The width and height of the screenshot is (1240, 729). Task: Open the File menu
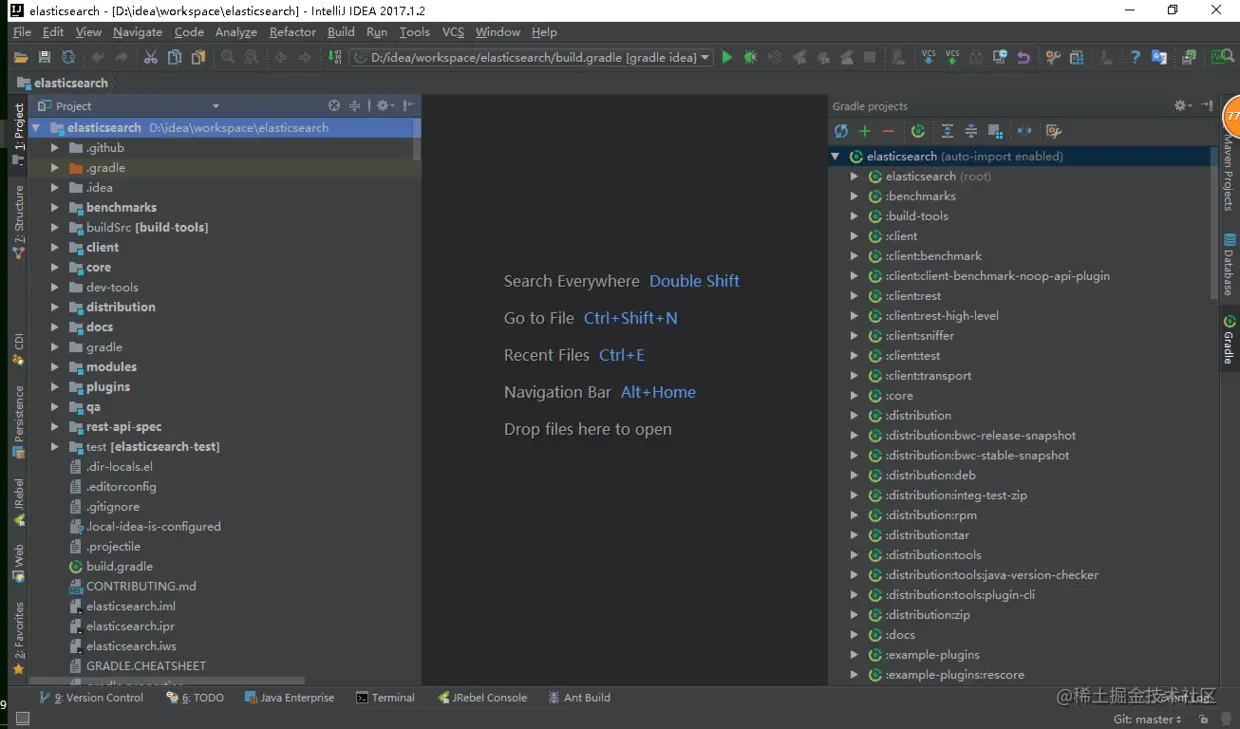click(x=22, y=32)
